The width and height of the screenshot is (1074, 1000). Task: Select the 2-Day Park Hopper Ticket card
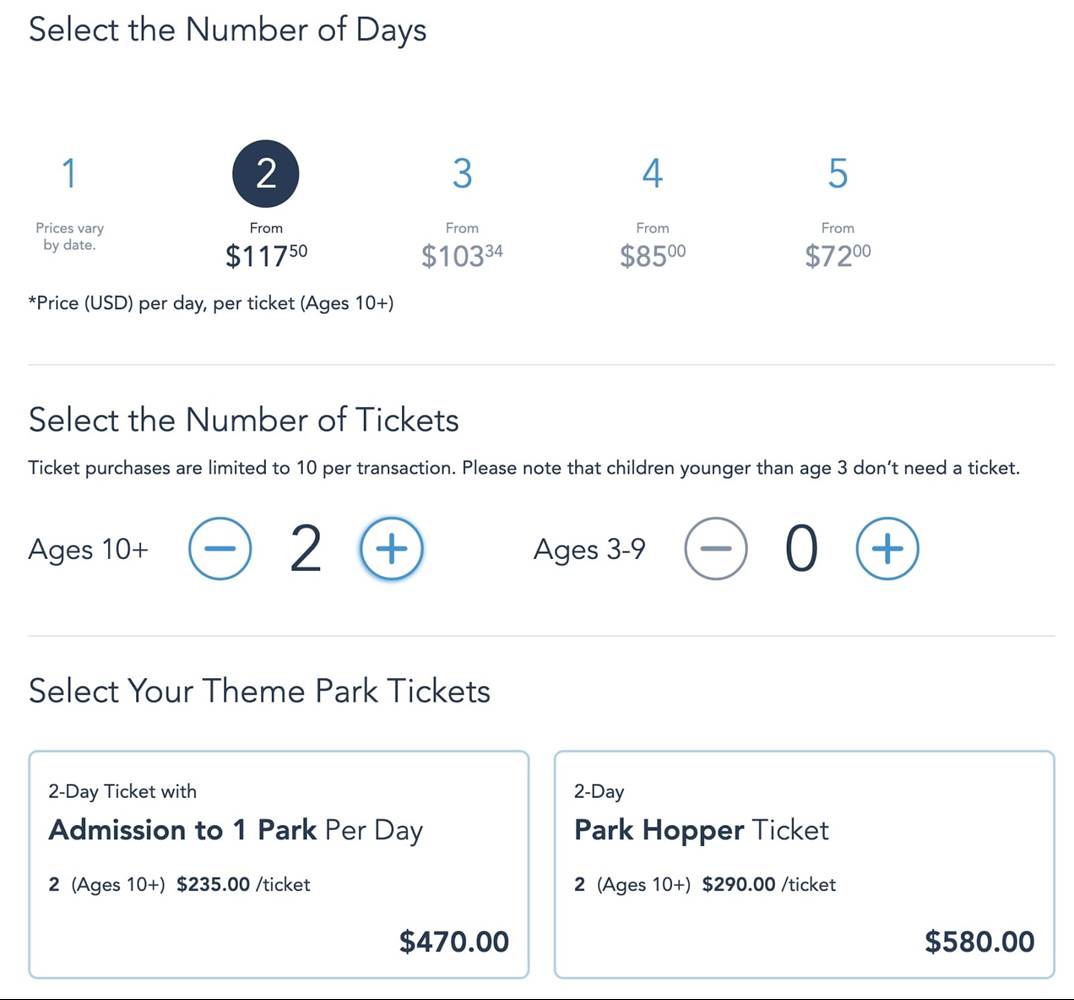click(x=804, y=863)
